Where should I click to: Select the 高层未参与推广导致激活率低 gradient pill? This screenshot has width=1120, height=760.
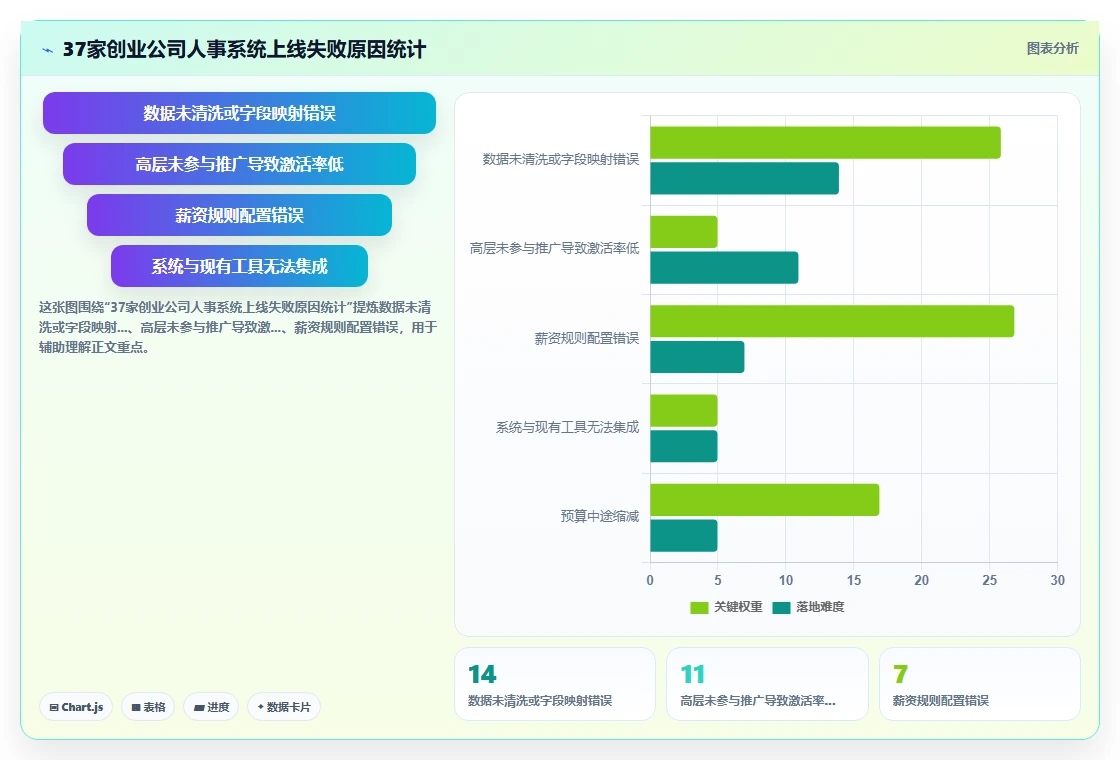coord(239,164)
